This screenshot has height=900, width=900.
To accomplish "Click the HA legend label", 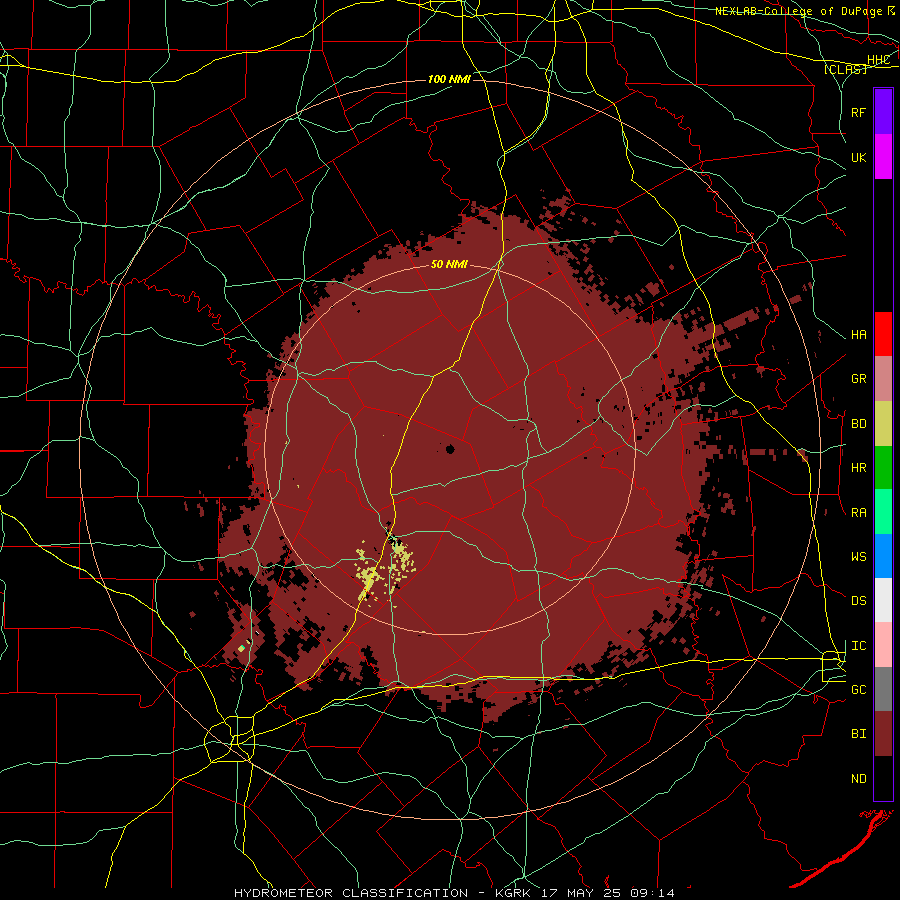I will tap(859, 335).
